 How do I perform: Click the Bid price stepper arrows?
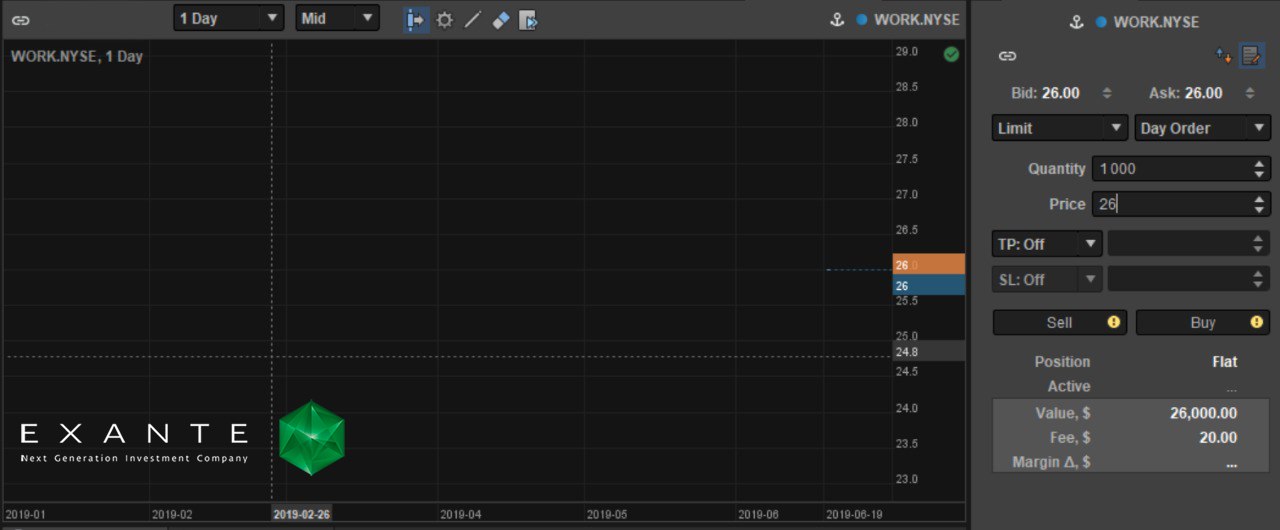click(1106, 93)
